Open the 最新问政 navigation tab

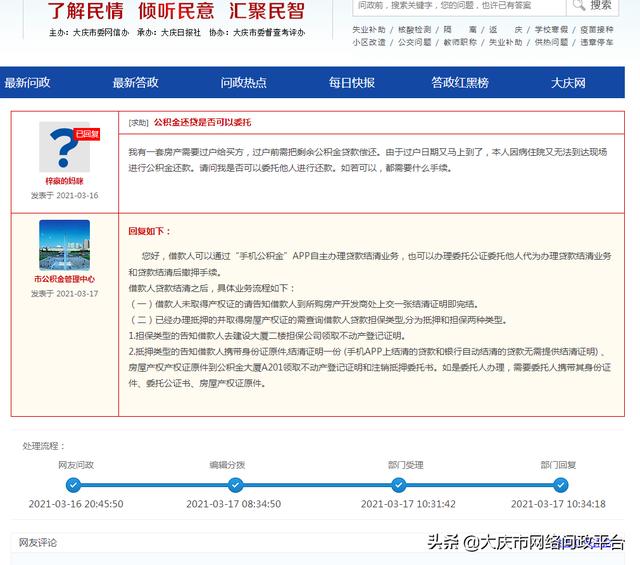27,82
